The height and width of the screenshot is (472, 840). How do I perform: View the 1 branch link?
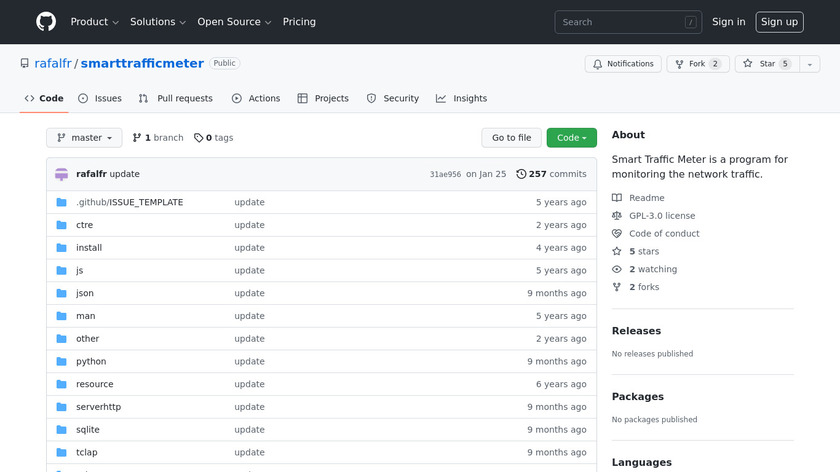(158, 138)
